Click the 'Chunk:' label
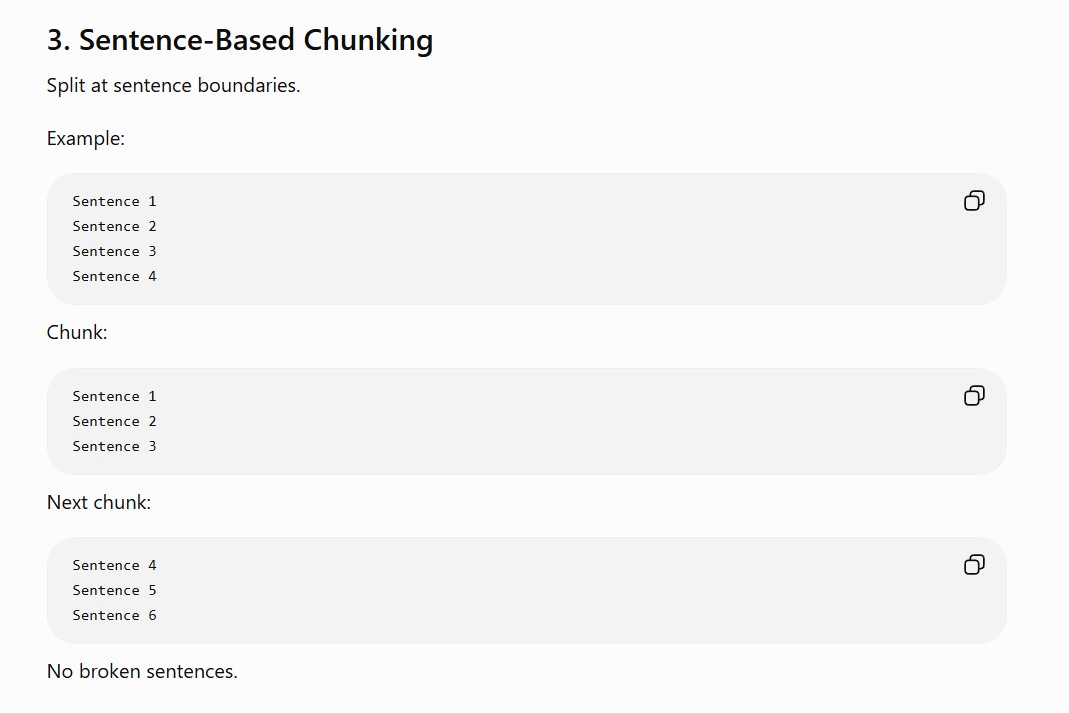The width and height of the screenshot is (1069, 713). coord(77,333)
